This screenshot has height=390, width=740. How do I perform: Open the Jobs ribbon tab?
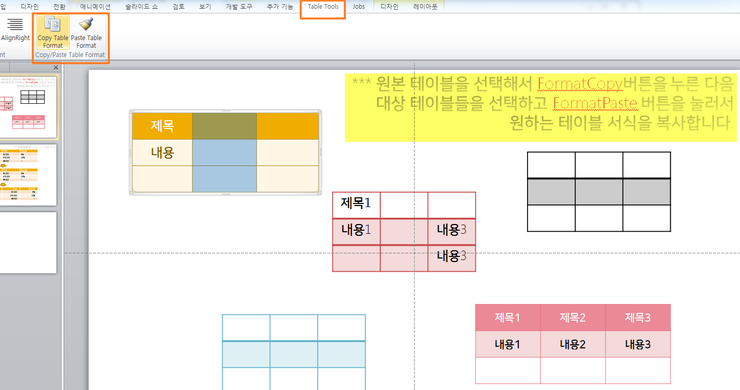pyautogui.click(x=359, y=7)
